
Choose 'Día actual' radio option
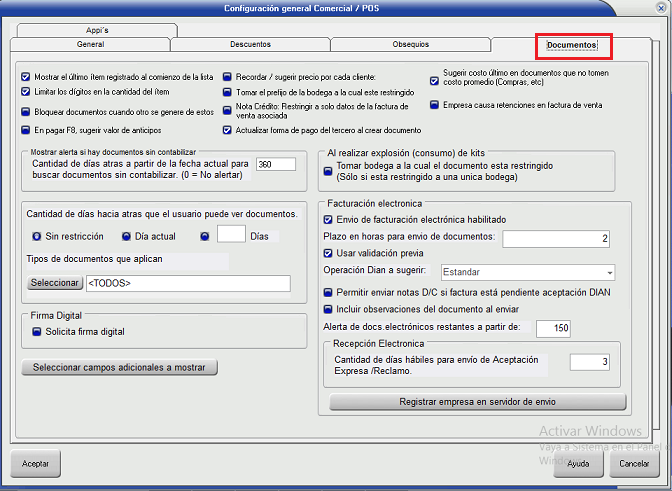coord(127,236)
